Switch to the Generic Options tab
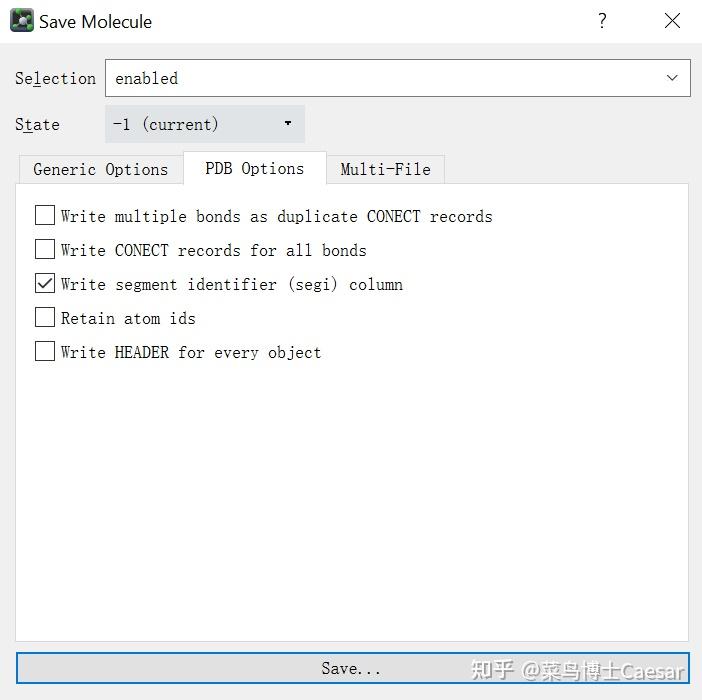Image resolution: width=702 pixels, height=700 pixels. (100, 169)
